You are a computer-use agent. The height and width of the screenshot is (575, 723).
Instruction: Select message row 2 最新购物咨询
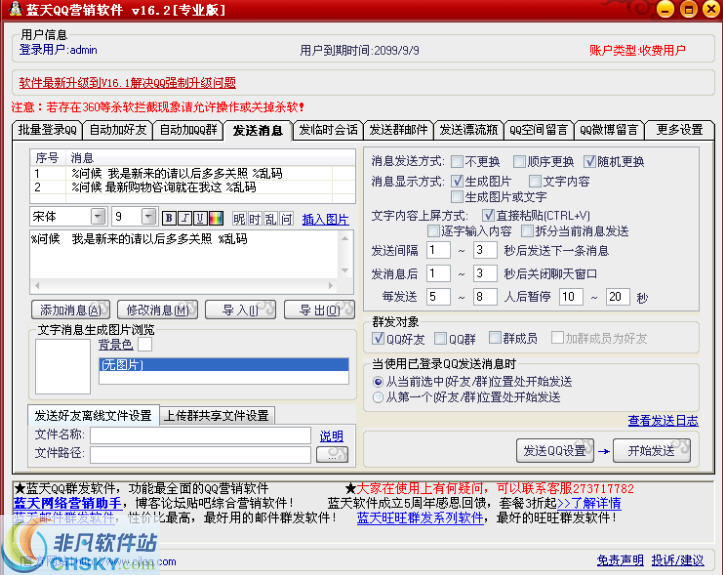(192, 187)
